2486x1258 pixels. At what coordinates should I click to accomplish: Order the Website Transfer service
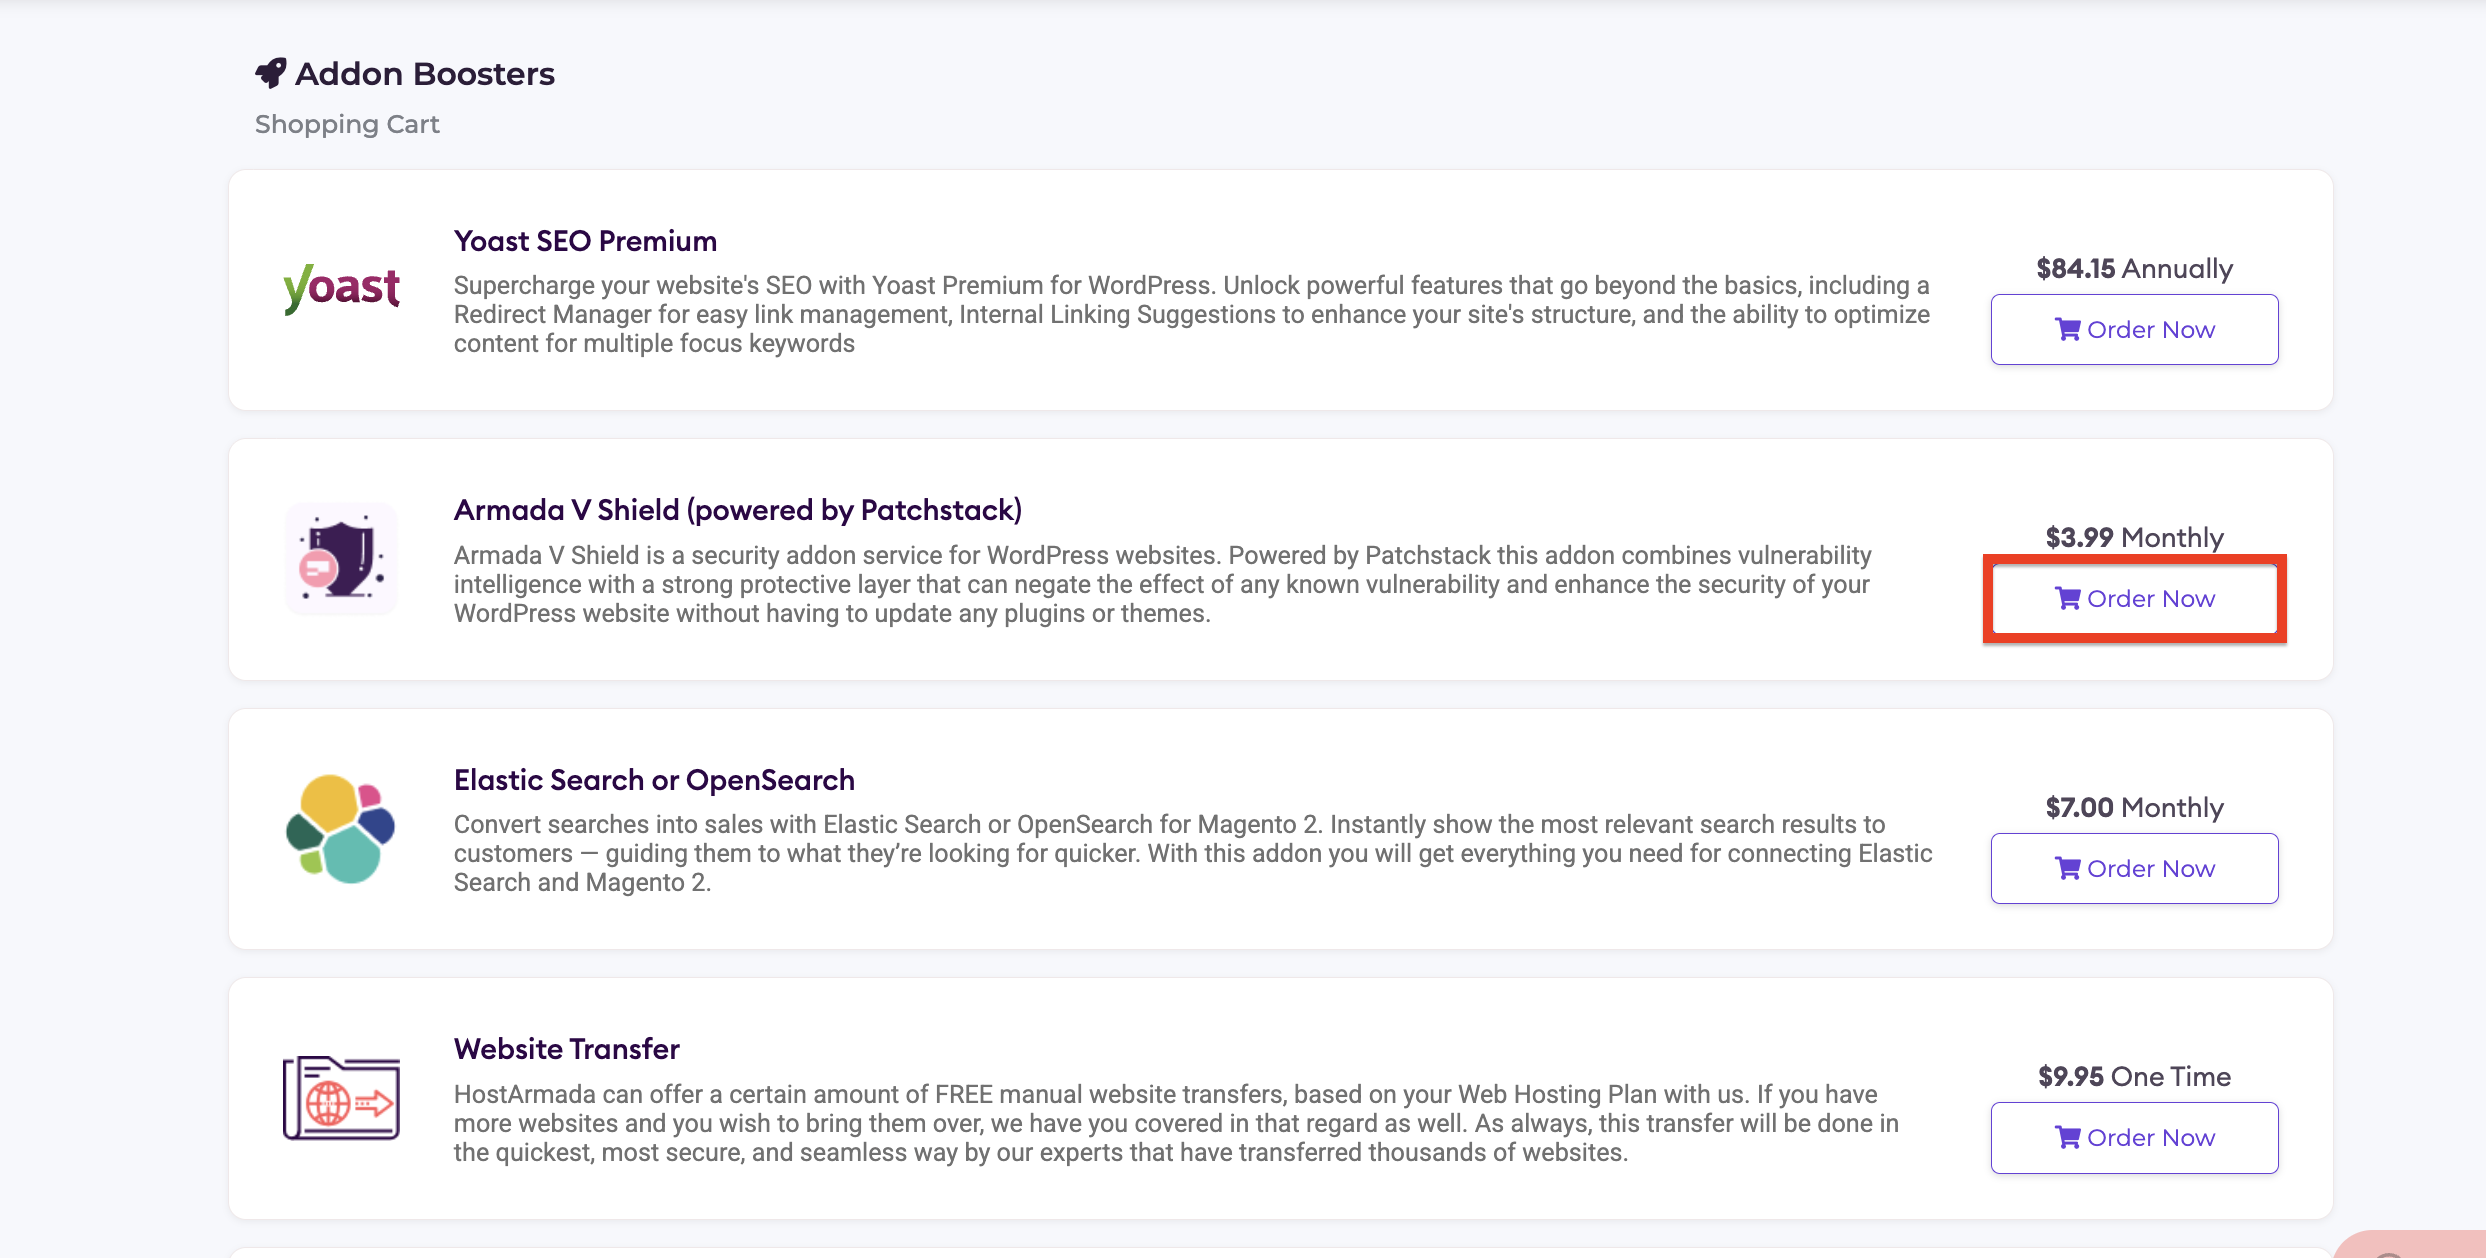[2134, 1137]
